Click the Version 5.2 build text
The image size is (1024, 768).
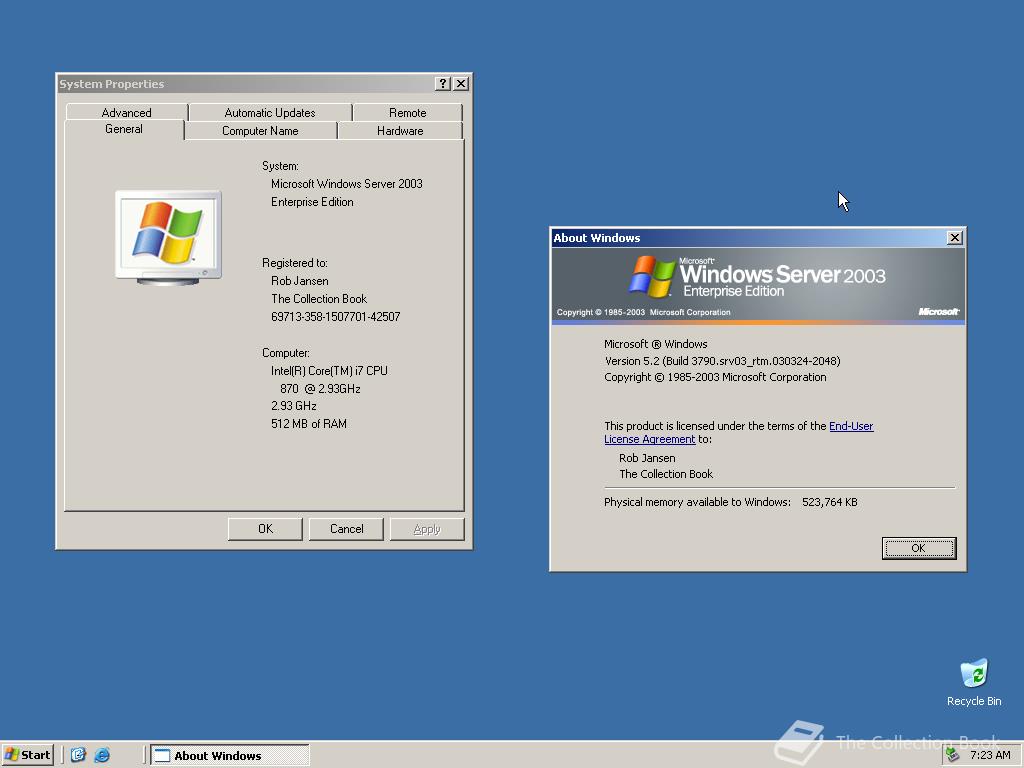722,361
